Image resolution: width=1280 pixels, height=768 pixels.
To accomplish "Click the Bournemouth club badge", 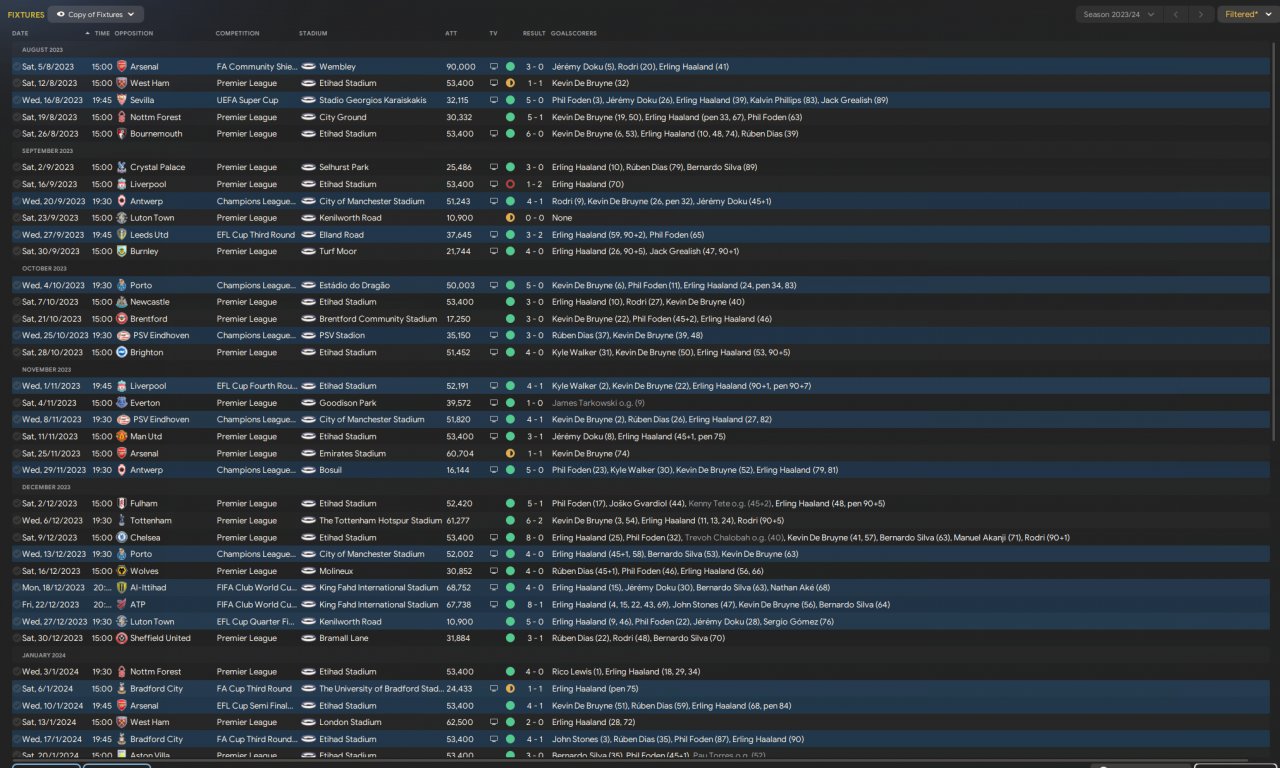I will [122, 134].
